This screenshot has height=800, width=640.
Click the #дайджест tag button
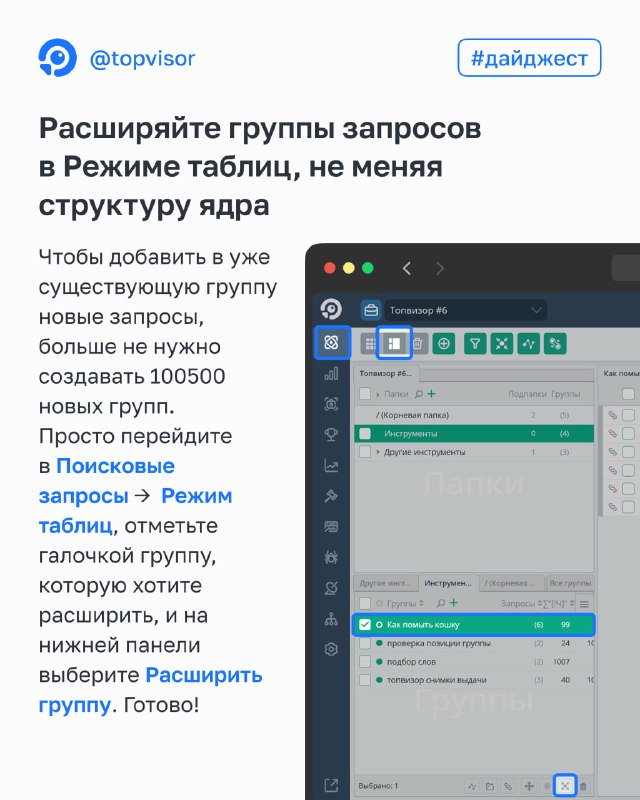(529, 58)
